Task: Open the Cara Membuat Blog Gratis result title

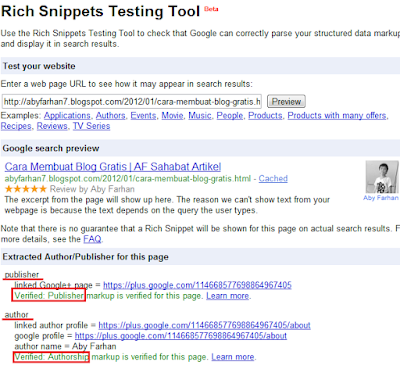Action: pyautogui.click(x=113, y=167)
